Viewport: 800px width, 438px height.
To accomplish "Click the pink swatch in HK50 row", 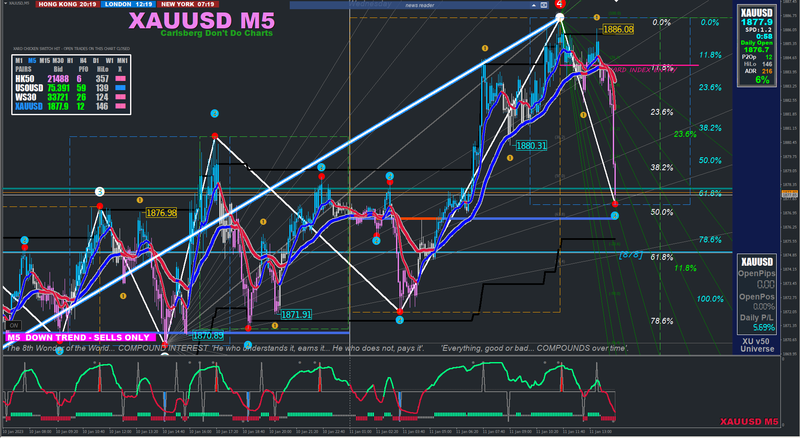I will coord(120,79).
